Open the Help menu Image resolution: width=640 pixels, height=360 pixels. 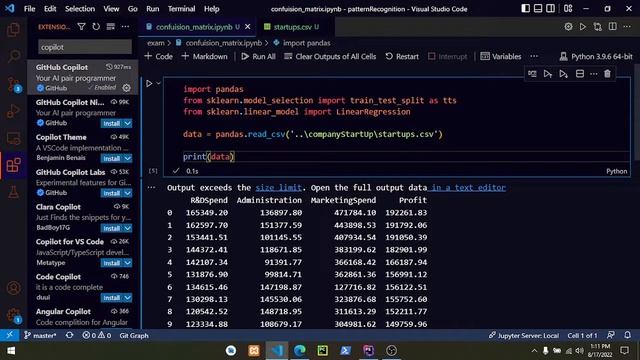pos(211,9)
